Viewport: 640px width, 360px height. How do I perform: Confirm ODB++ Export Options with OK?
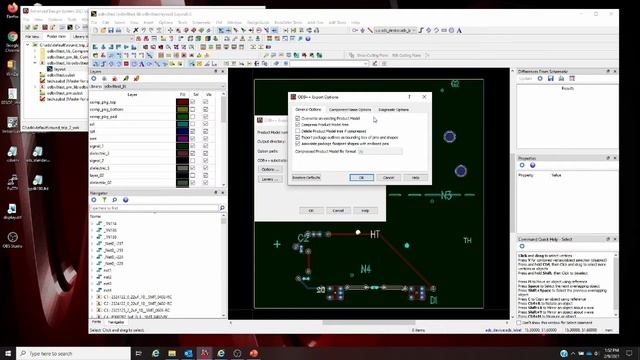pyautogui.click(x=361, y=178)
